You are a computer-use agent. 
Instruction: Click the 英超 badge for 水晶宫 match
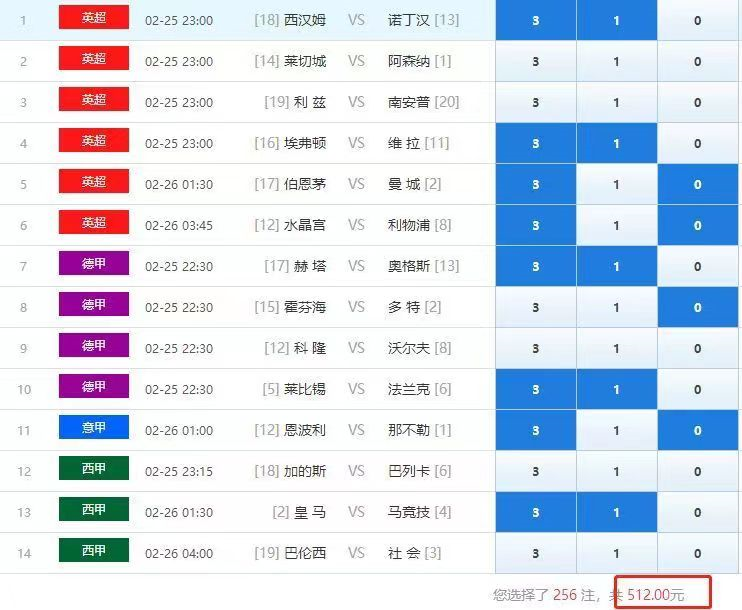click(94, 222)
